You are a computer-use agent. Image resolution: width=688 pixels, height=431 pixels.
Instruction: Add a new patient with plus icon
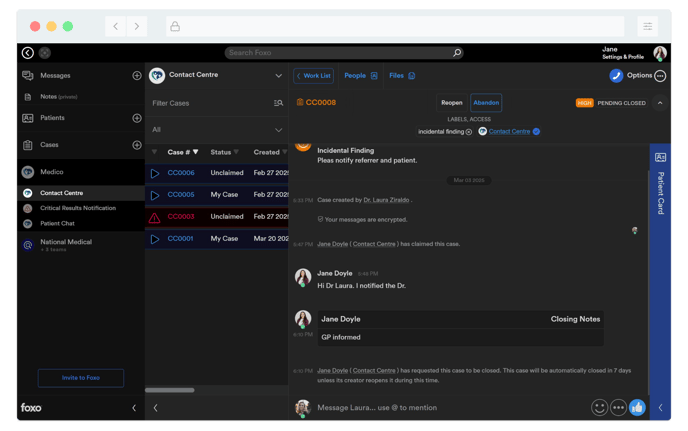137,118
